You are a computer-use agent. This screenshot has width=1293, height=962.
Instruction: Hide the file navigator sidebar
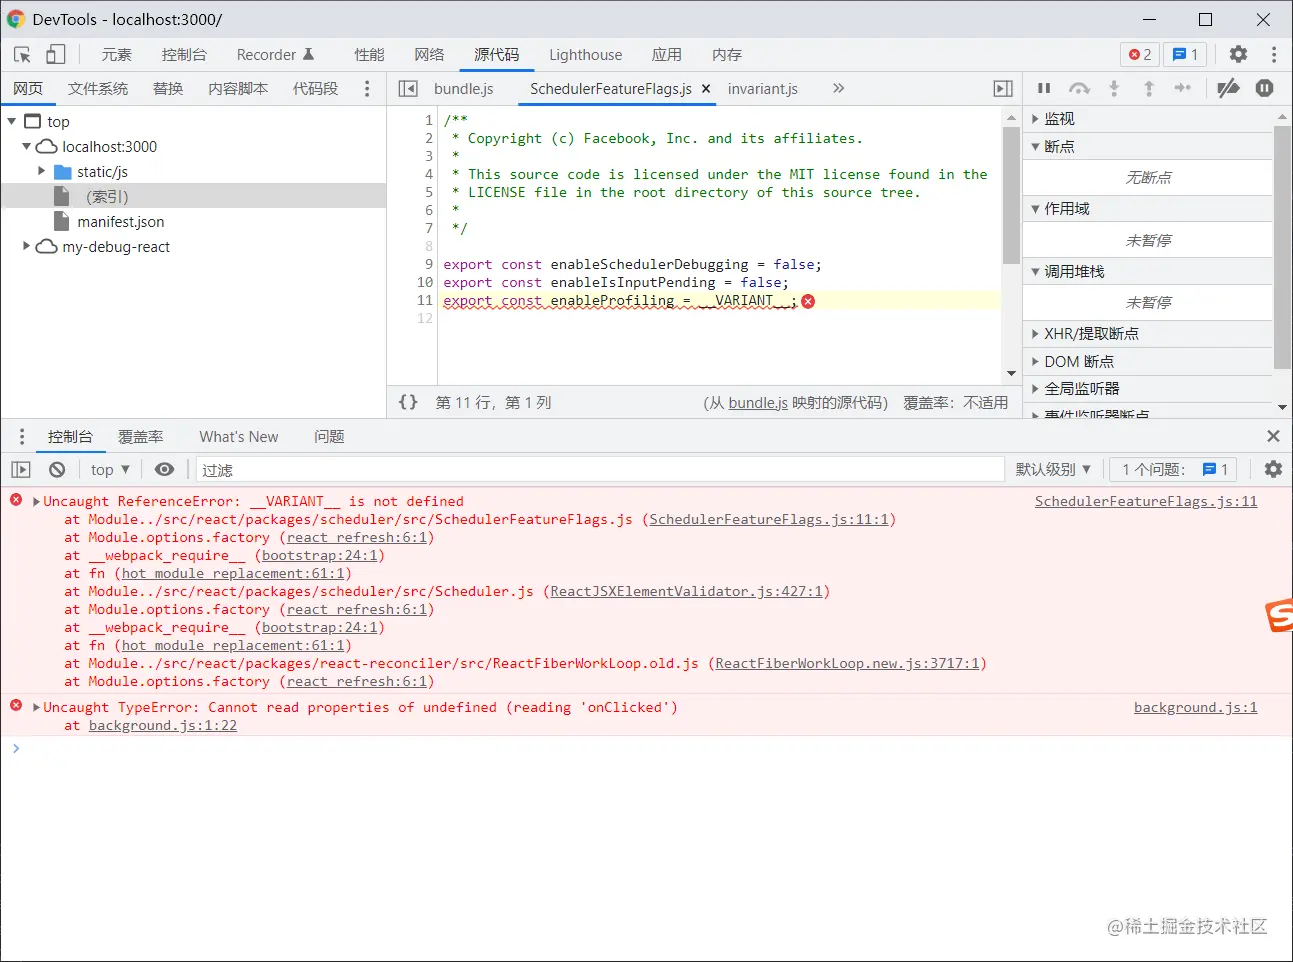tap(408, 89)
